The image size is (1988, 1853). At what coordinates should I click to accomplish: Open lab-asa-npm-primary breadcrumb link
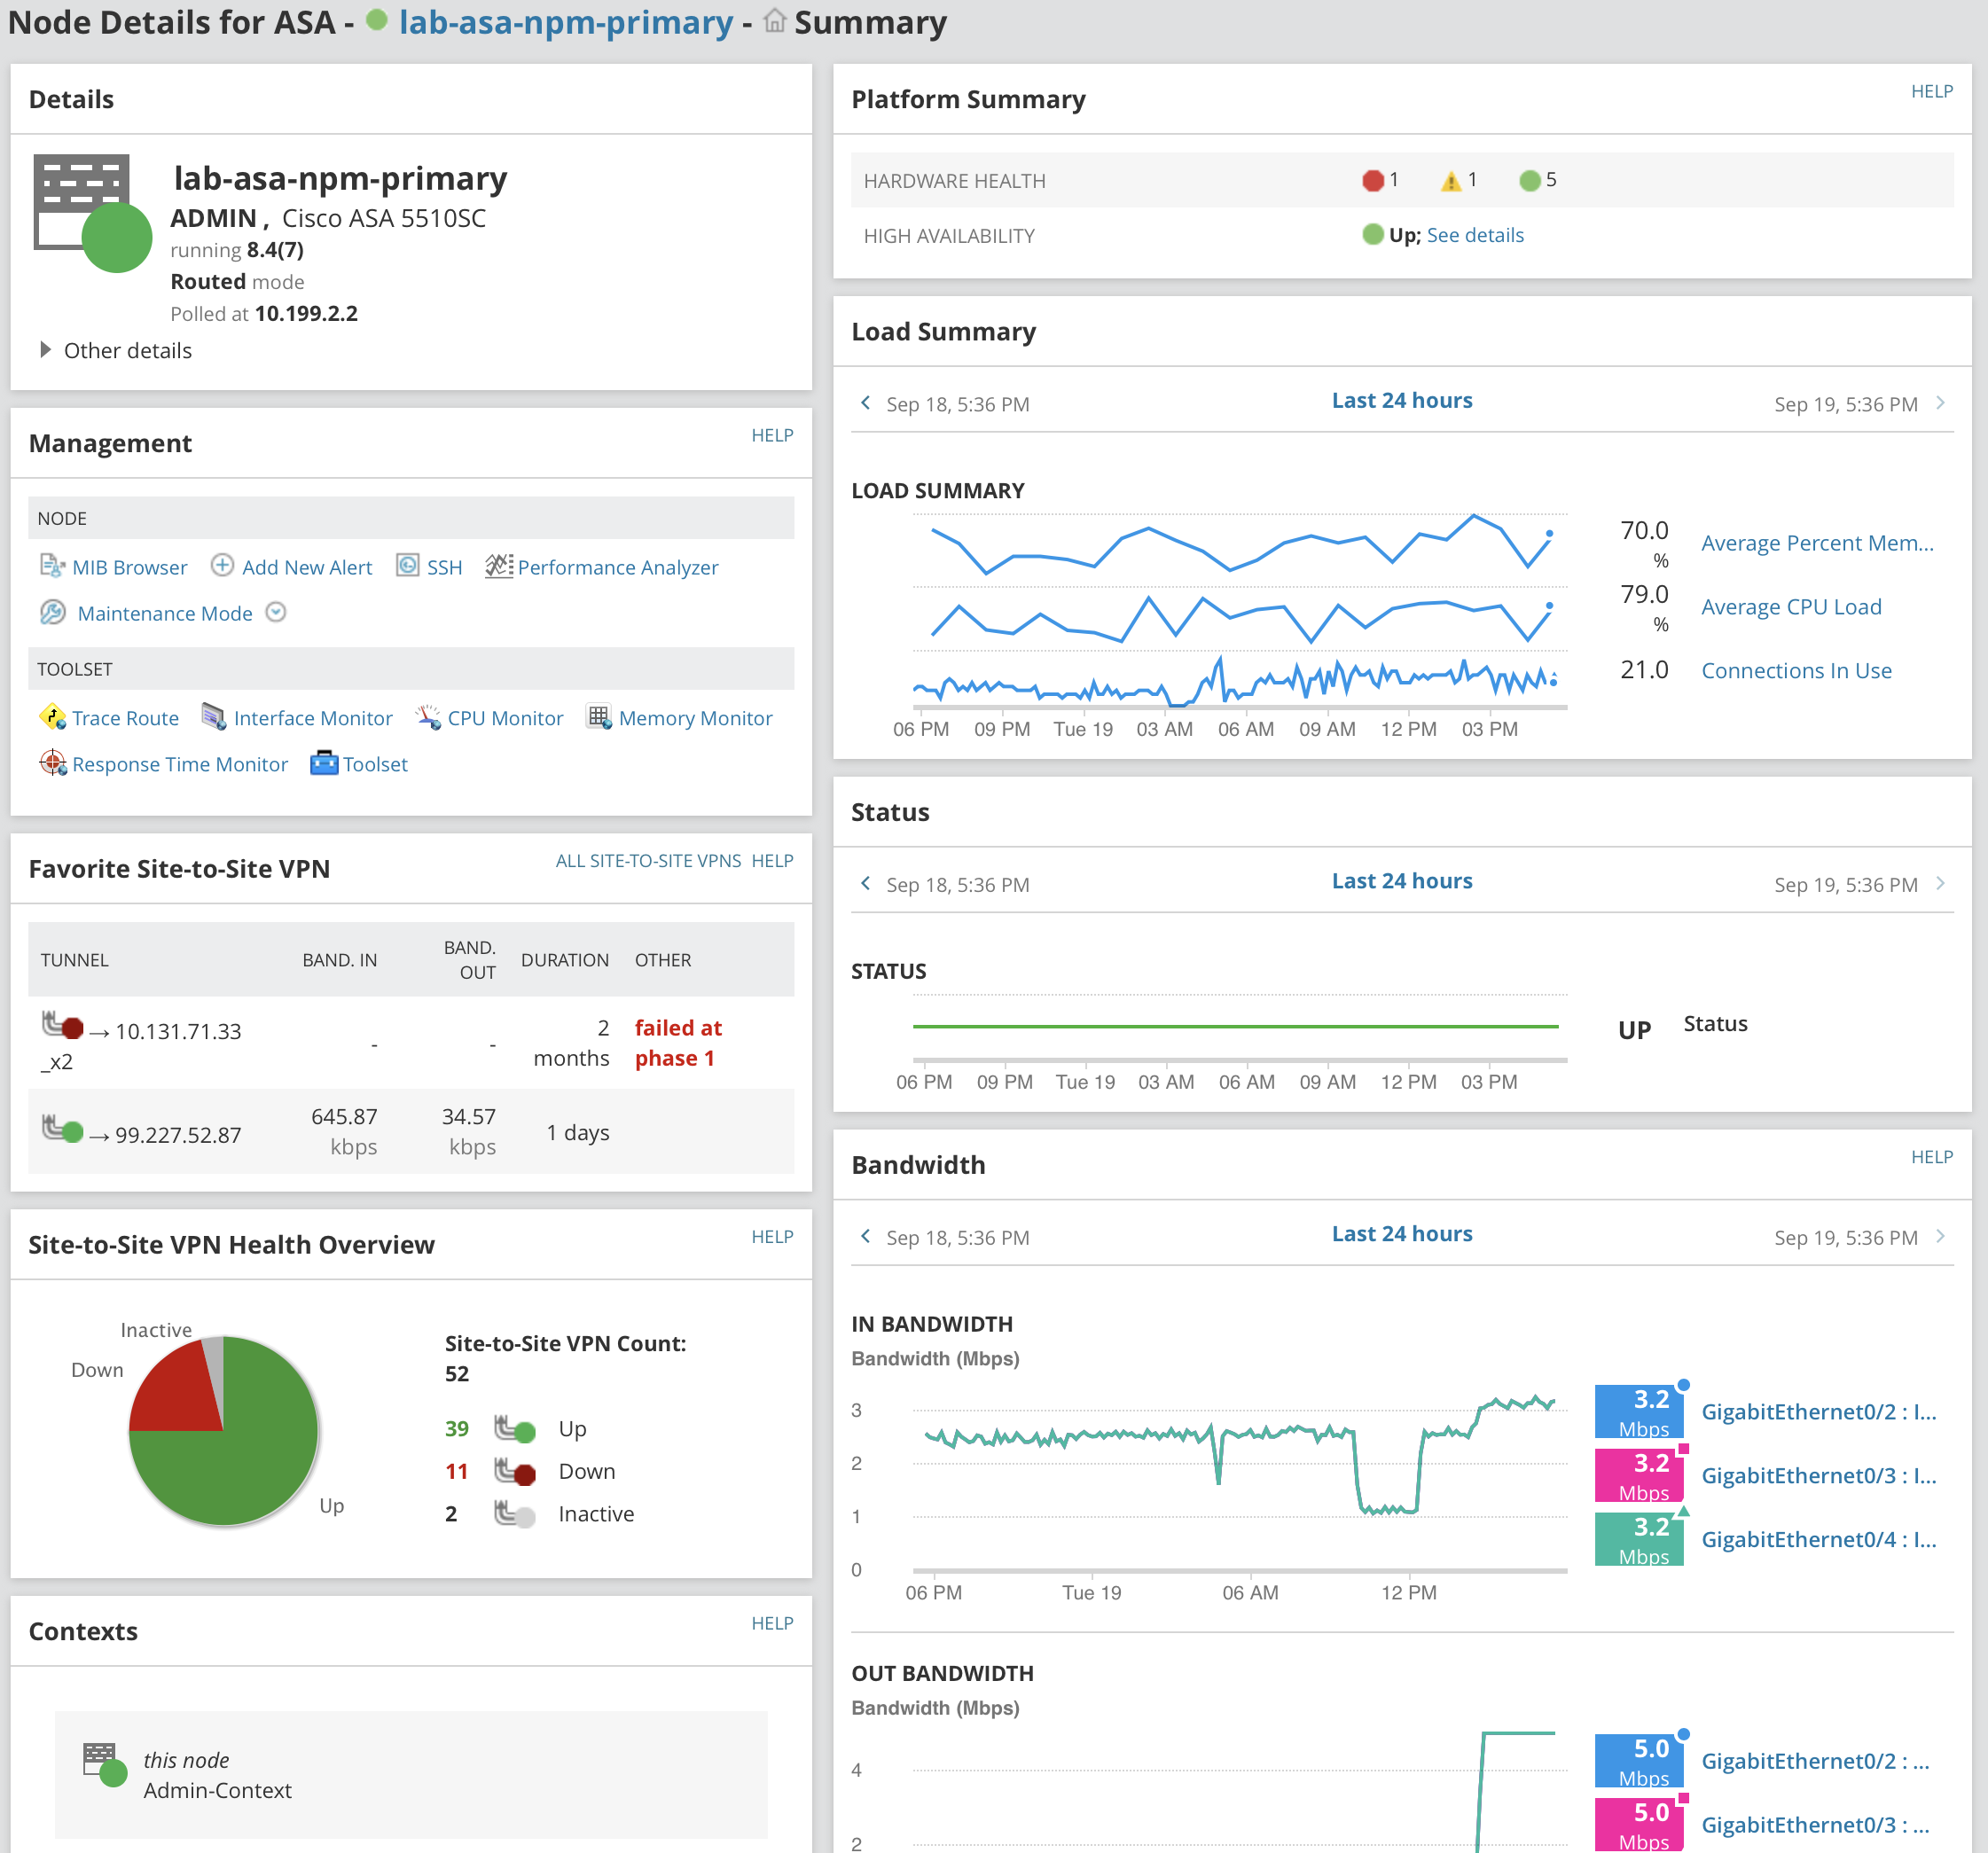pyautogui.click(x=565, y=22)
